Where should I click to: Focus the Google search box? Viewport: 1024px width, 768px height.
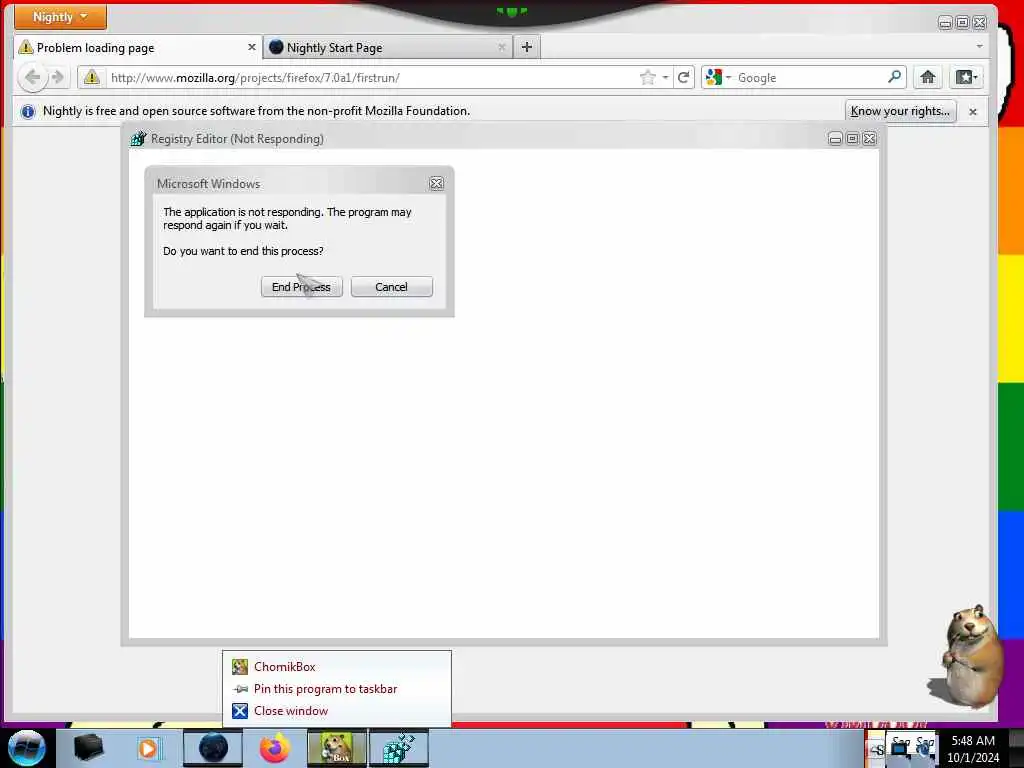(x=810, y=78)
